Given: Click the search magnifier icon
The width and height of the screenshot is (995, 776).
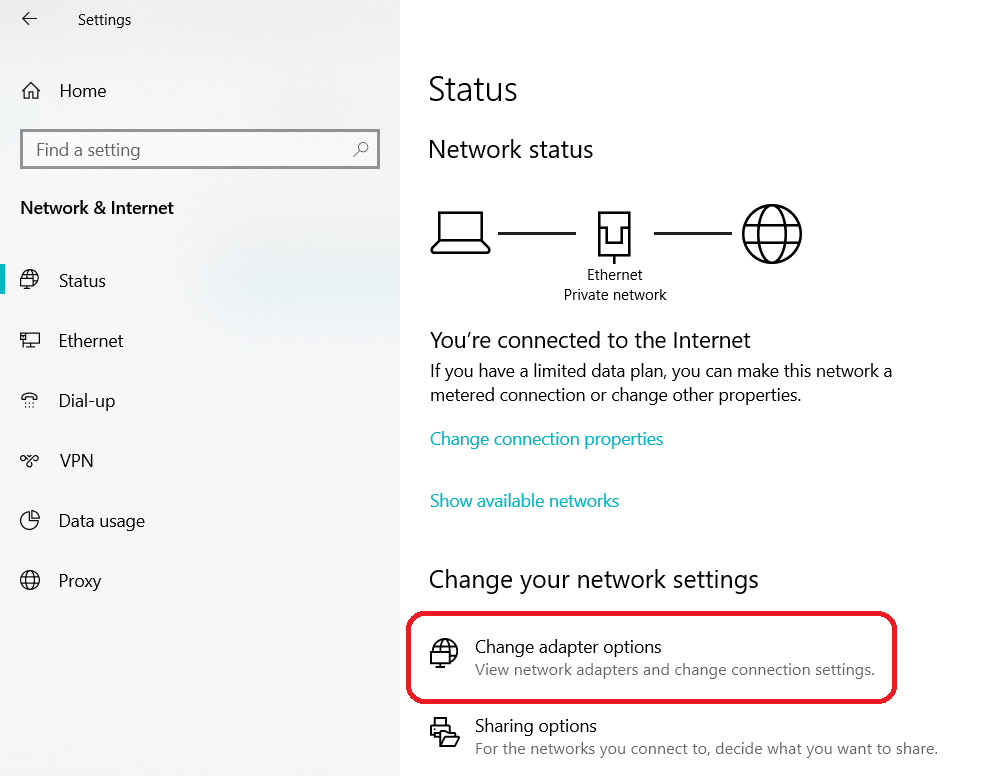Looking at the screenshot, I should pyautogui.click(x=361, y=150).
